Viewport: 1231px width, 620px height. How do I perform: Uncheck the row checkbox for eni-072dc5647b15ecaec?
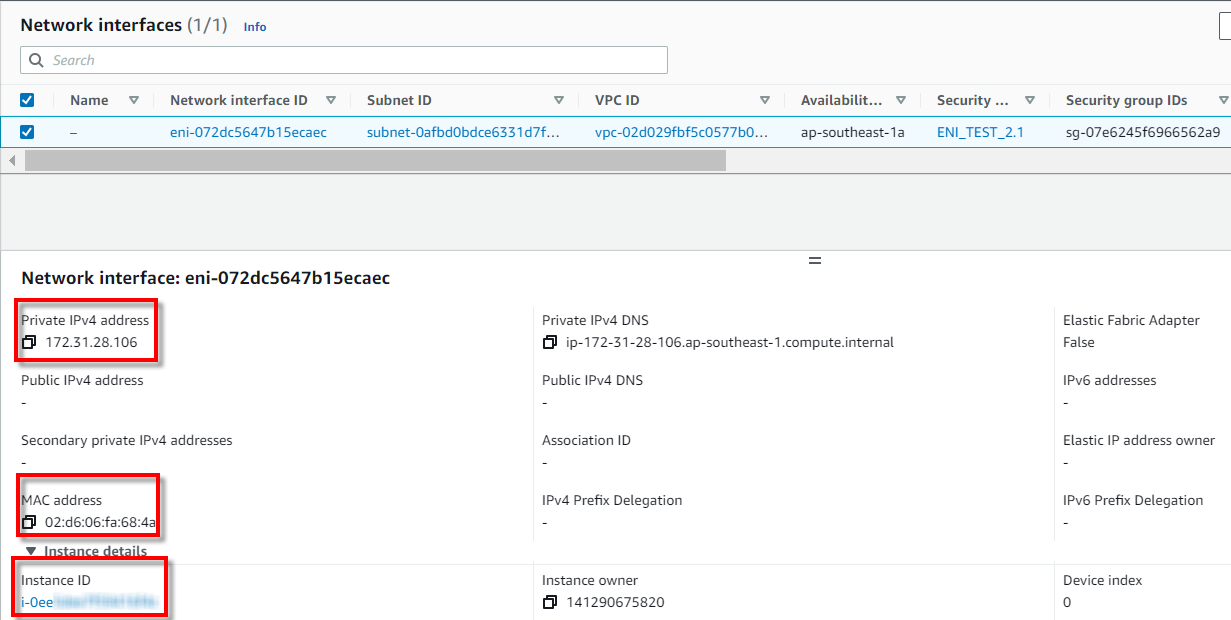[27, 131]
